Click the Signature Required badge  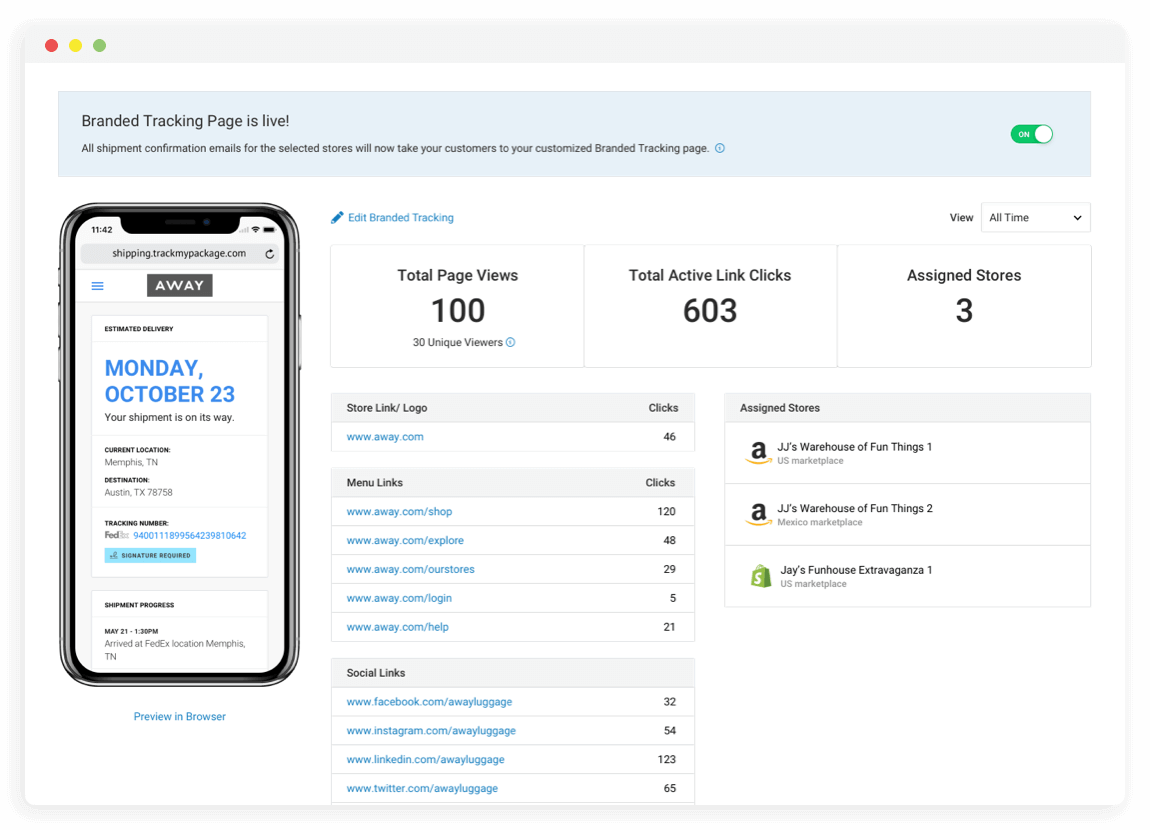tap(150, 555)
